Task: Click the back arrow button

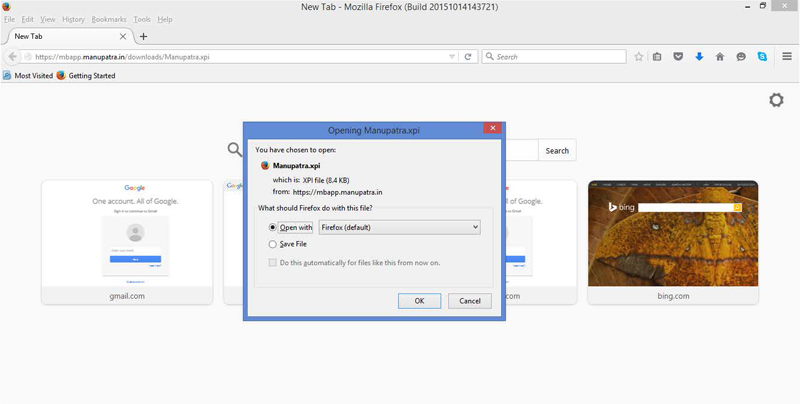Action: tap(12, 57)
